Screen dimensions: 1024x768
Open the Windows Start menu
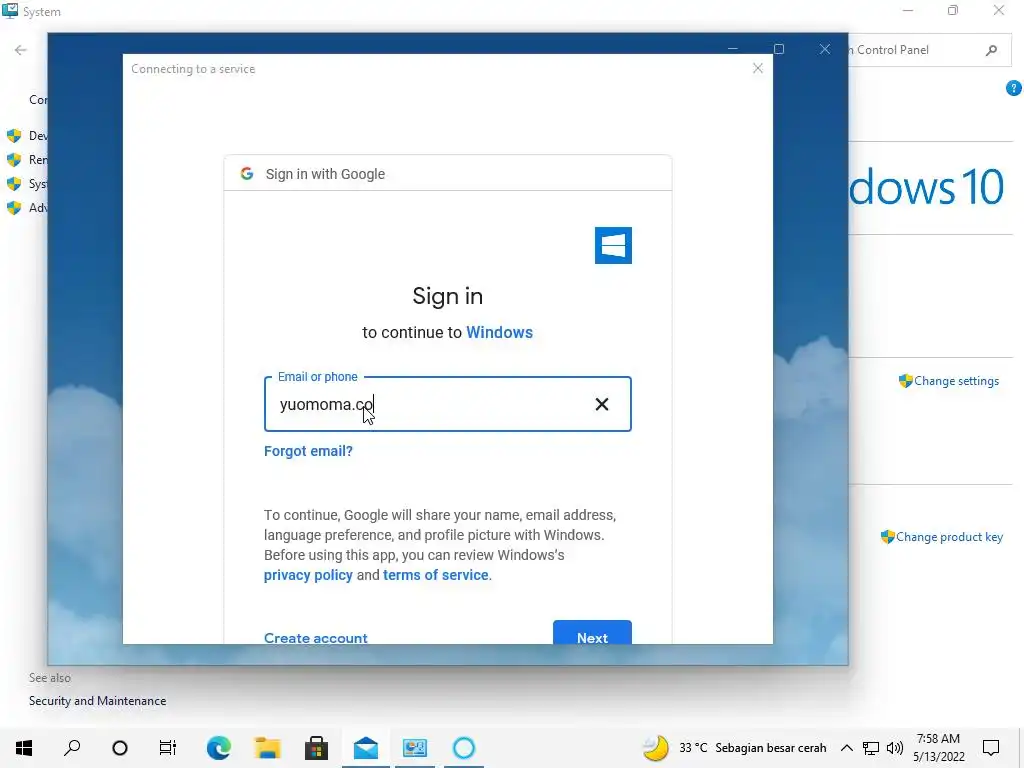tap(24, 748)
